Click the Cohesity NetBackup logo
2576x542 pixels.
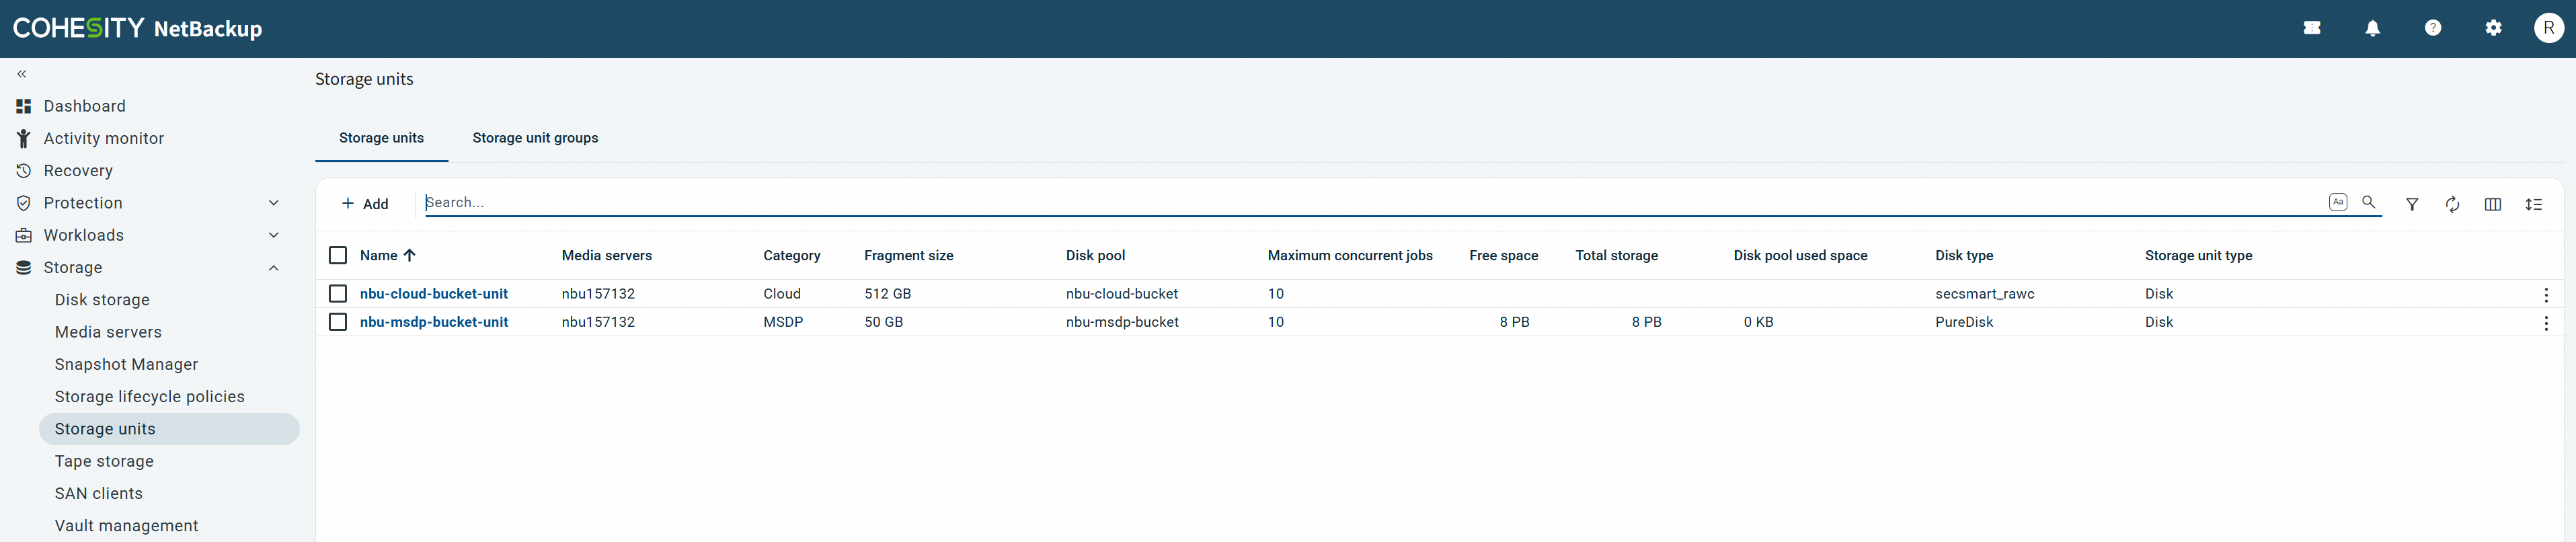(137, 28)
